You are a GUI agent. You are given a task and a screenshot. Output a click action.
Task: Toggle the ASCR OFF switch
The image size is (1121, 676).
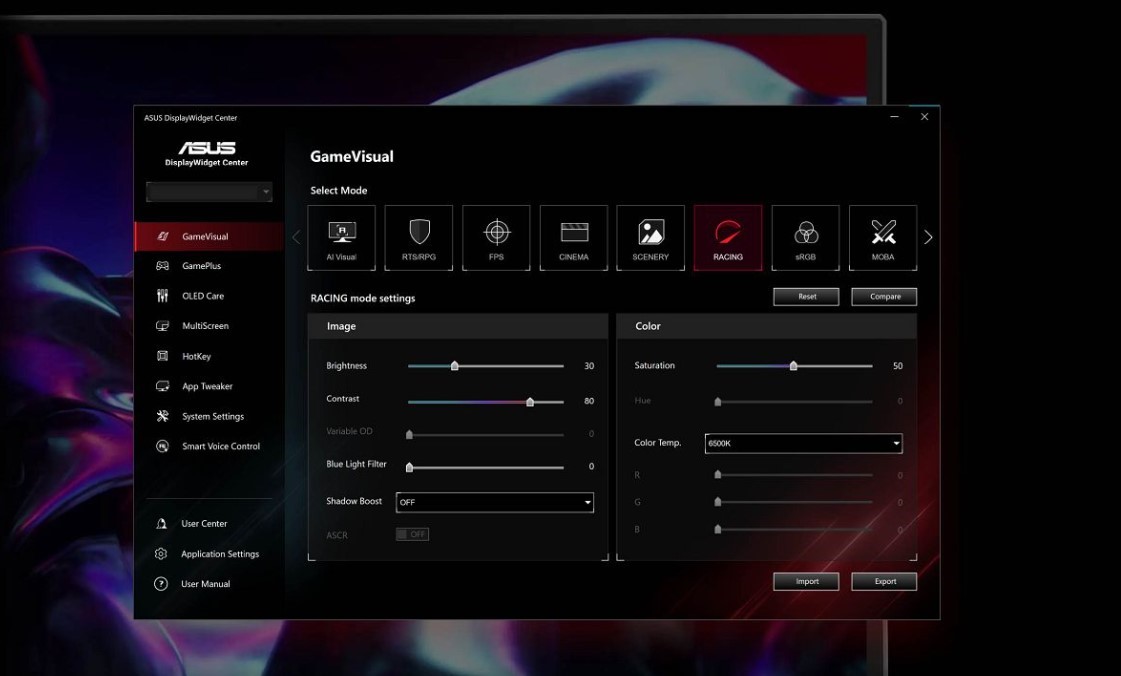tap(413, 534)
